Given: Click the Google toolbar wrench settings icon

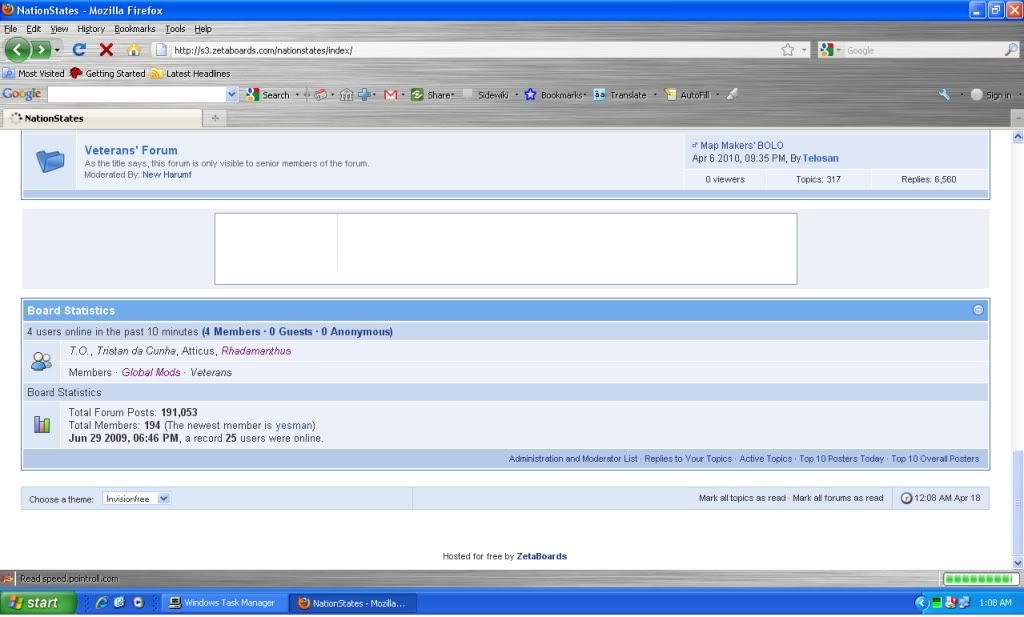Looking at the screenshot, I should pyautogui.click(x=944, y=94).
